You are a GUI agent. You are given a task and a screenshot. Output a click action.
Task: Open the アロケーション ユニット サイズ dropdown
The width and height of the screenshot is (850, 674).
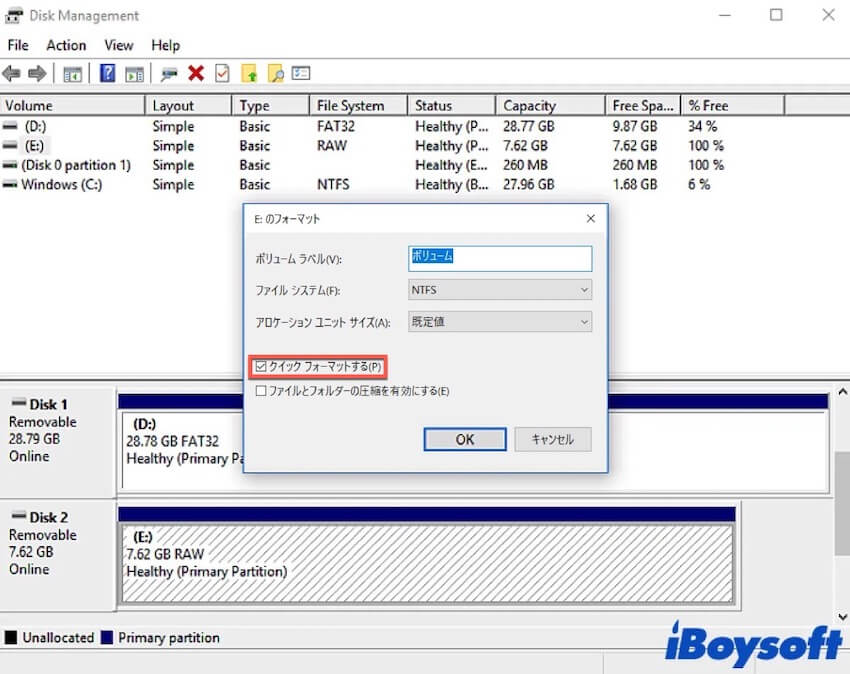(500, 322)
